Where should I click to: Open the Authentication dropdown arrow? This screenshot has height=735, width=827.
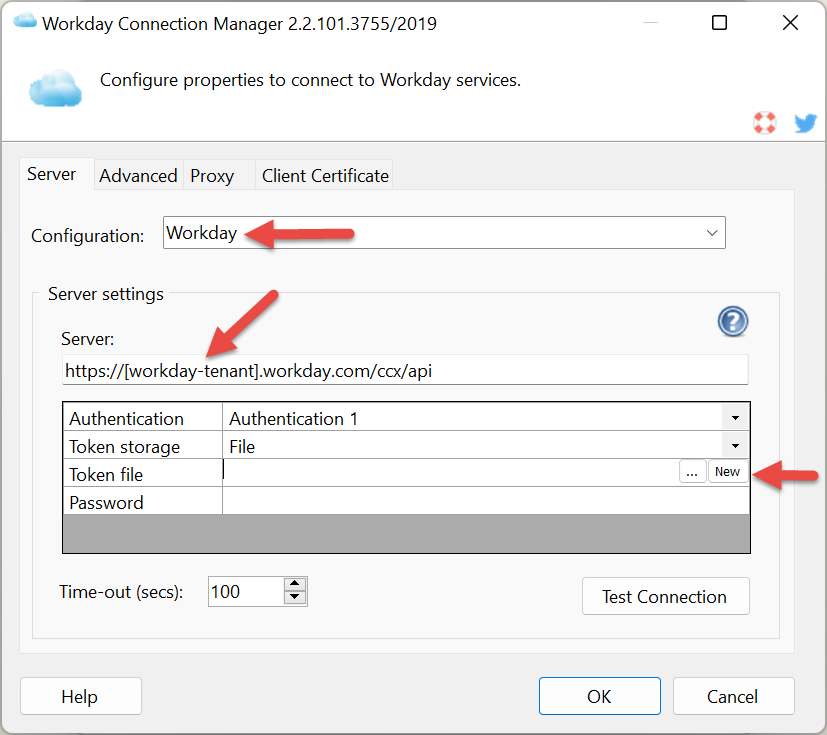tap(735, 418)
